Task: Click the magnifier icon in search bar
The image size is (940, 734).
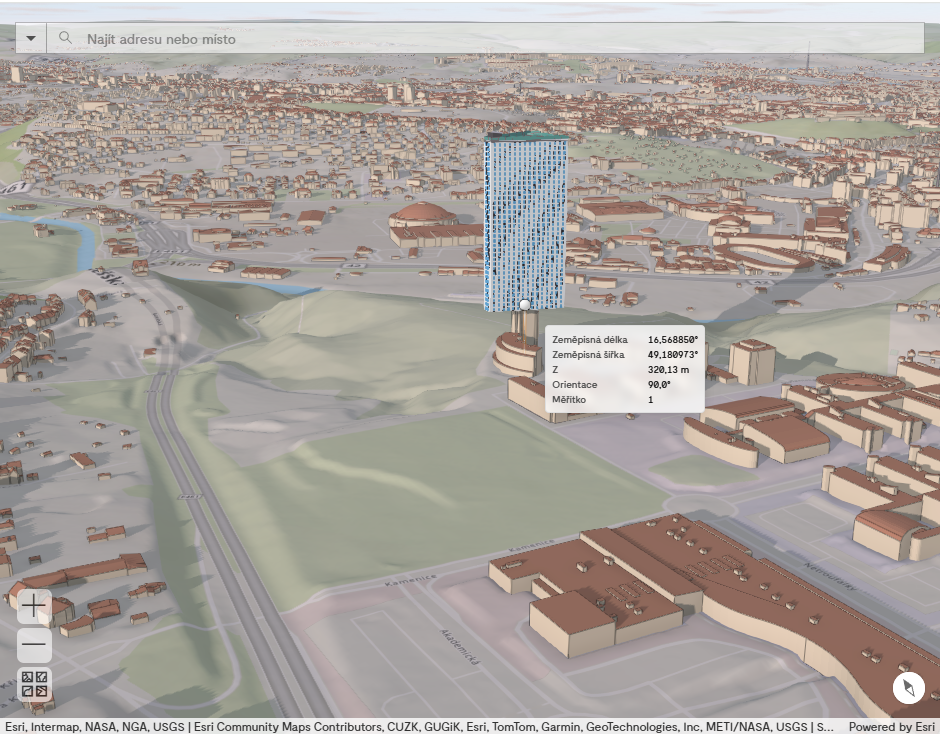Action: pyautogui.click(x=66, y=38)
